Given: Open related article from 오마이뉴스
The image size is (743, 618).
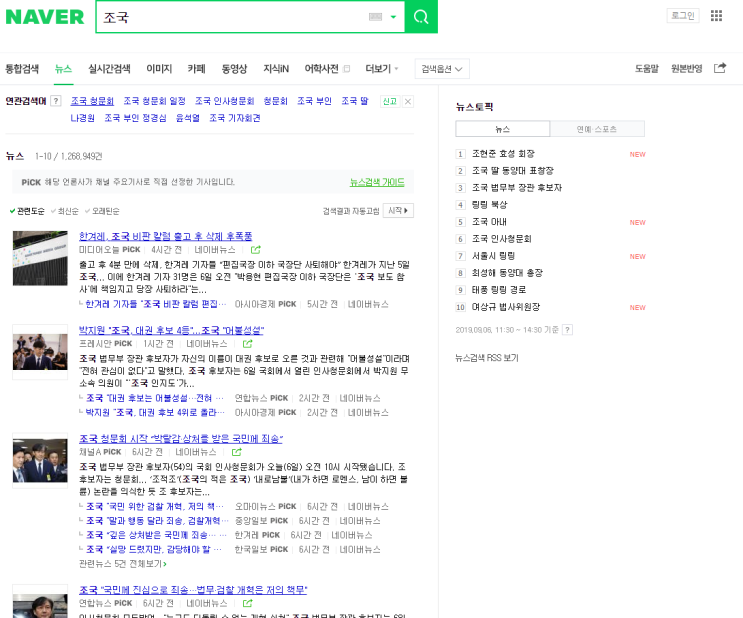Looking at the screenshot, I should [x=154, y=507].
